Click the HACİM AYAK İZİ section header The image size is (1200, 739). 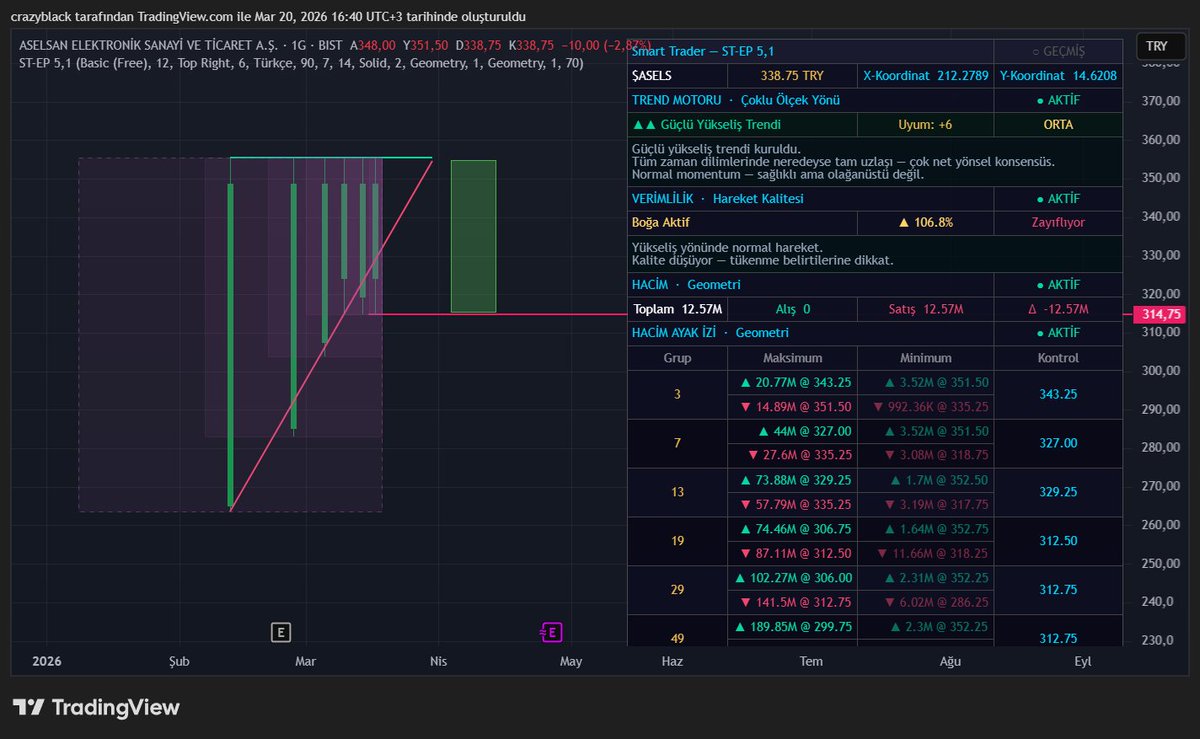coord(810,333)
